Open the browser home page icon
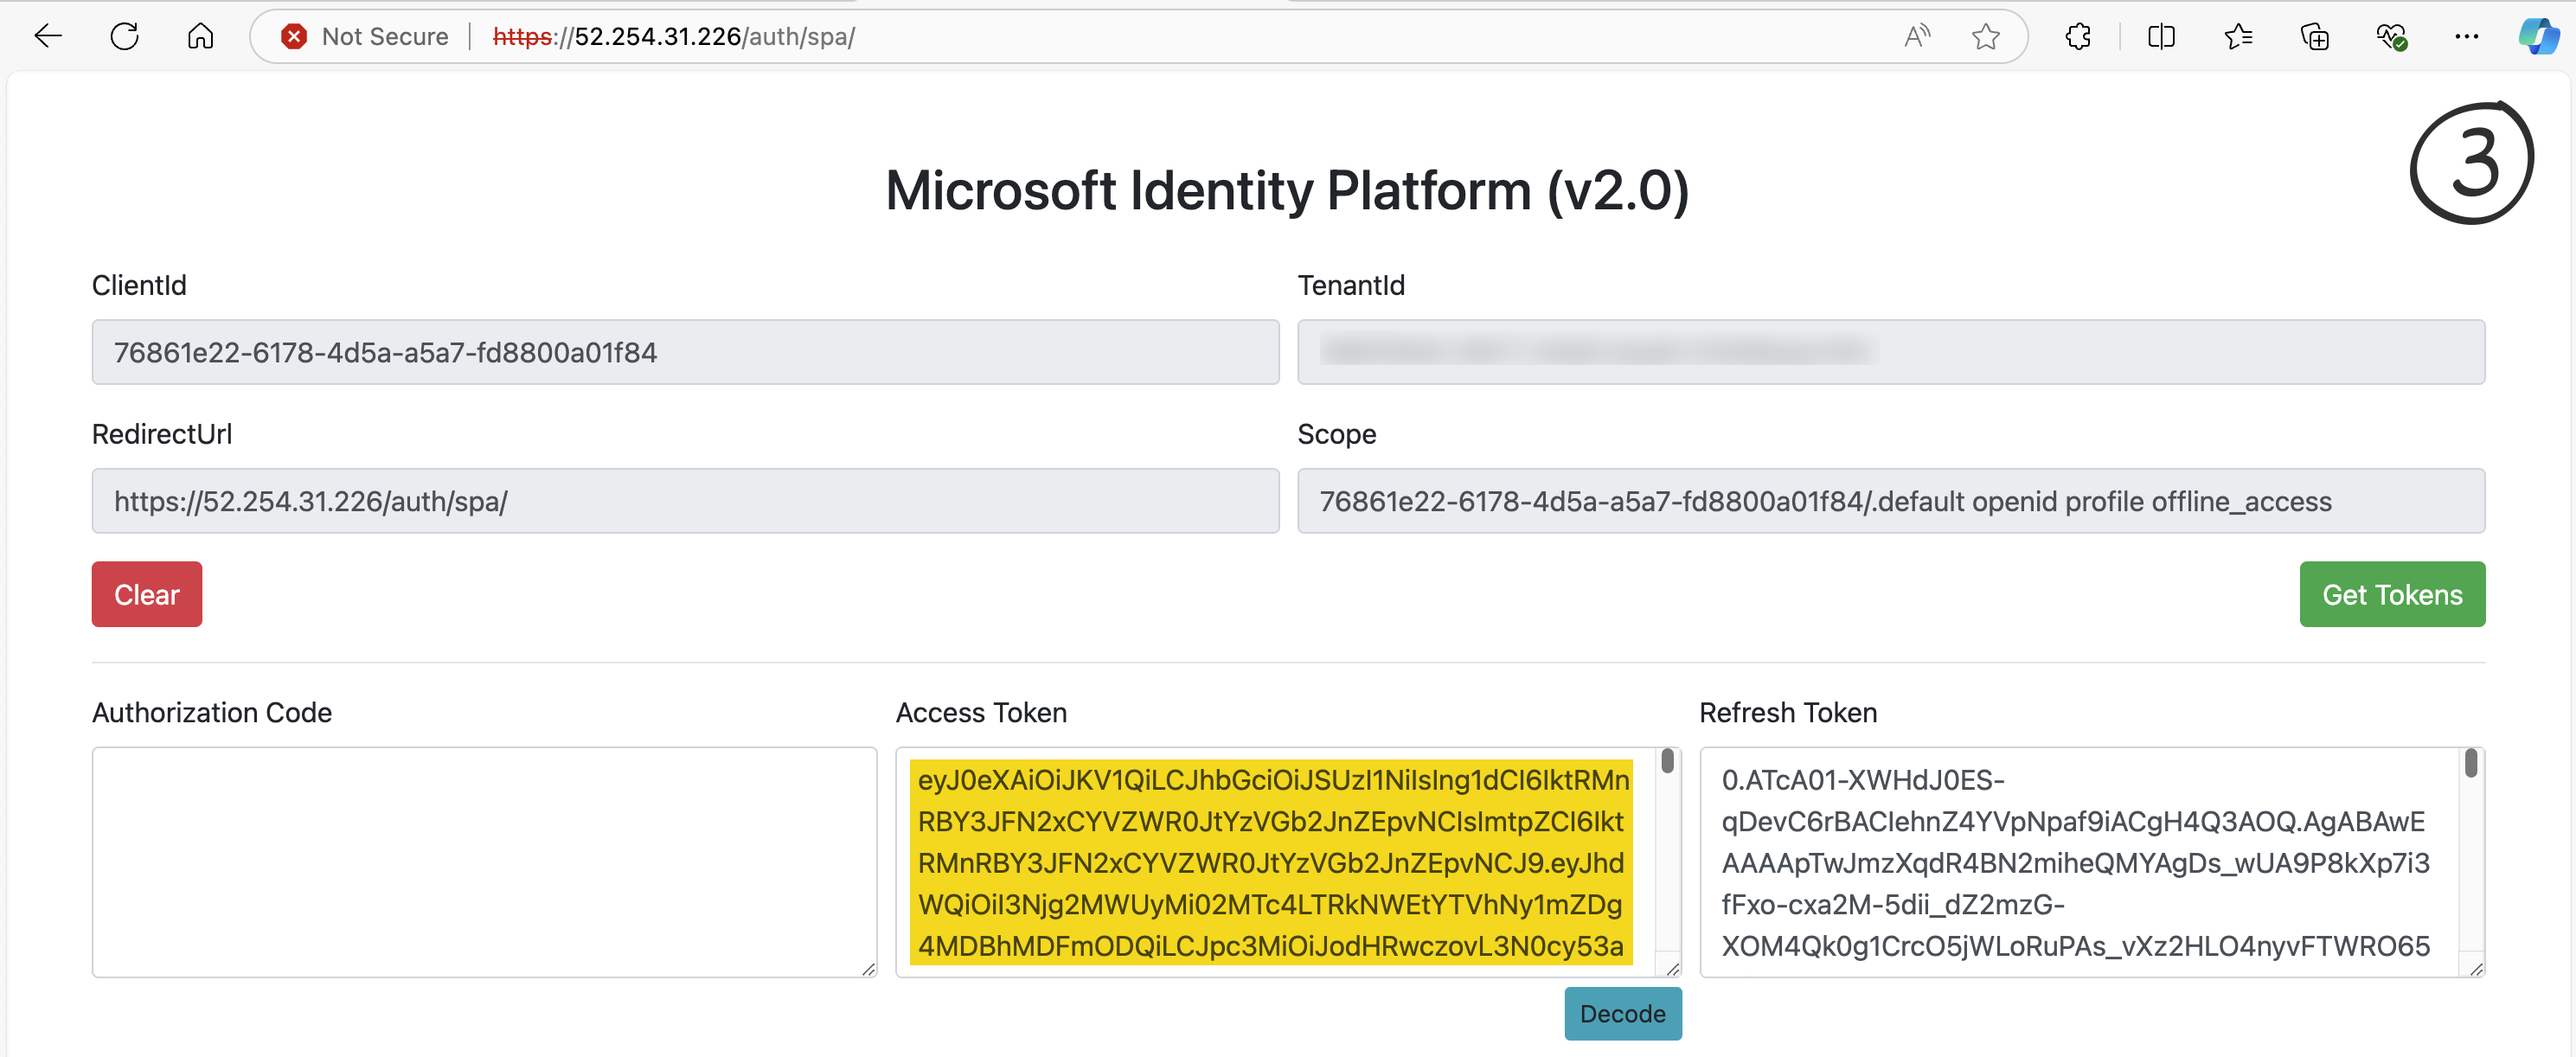 point(201,37)
